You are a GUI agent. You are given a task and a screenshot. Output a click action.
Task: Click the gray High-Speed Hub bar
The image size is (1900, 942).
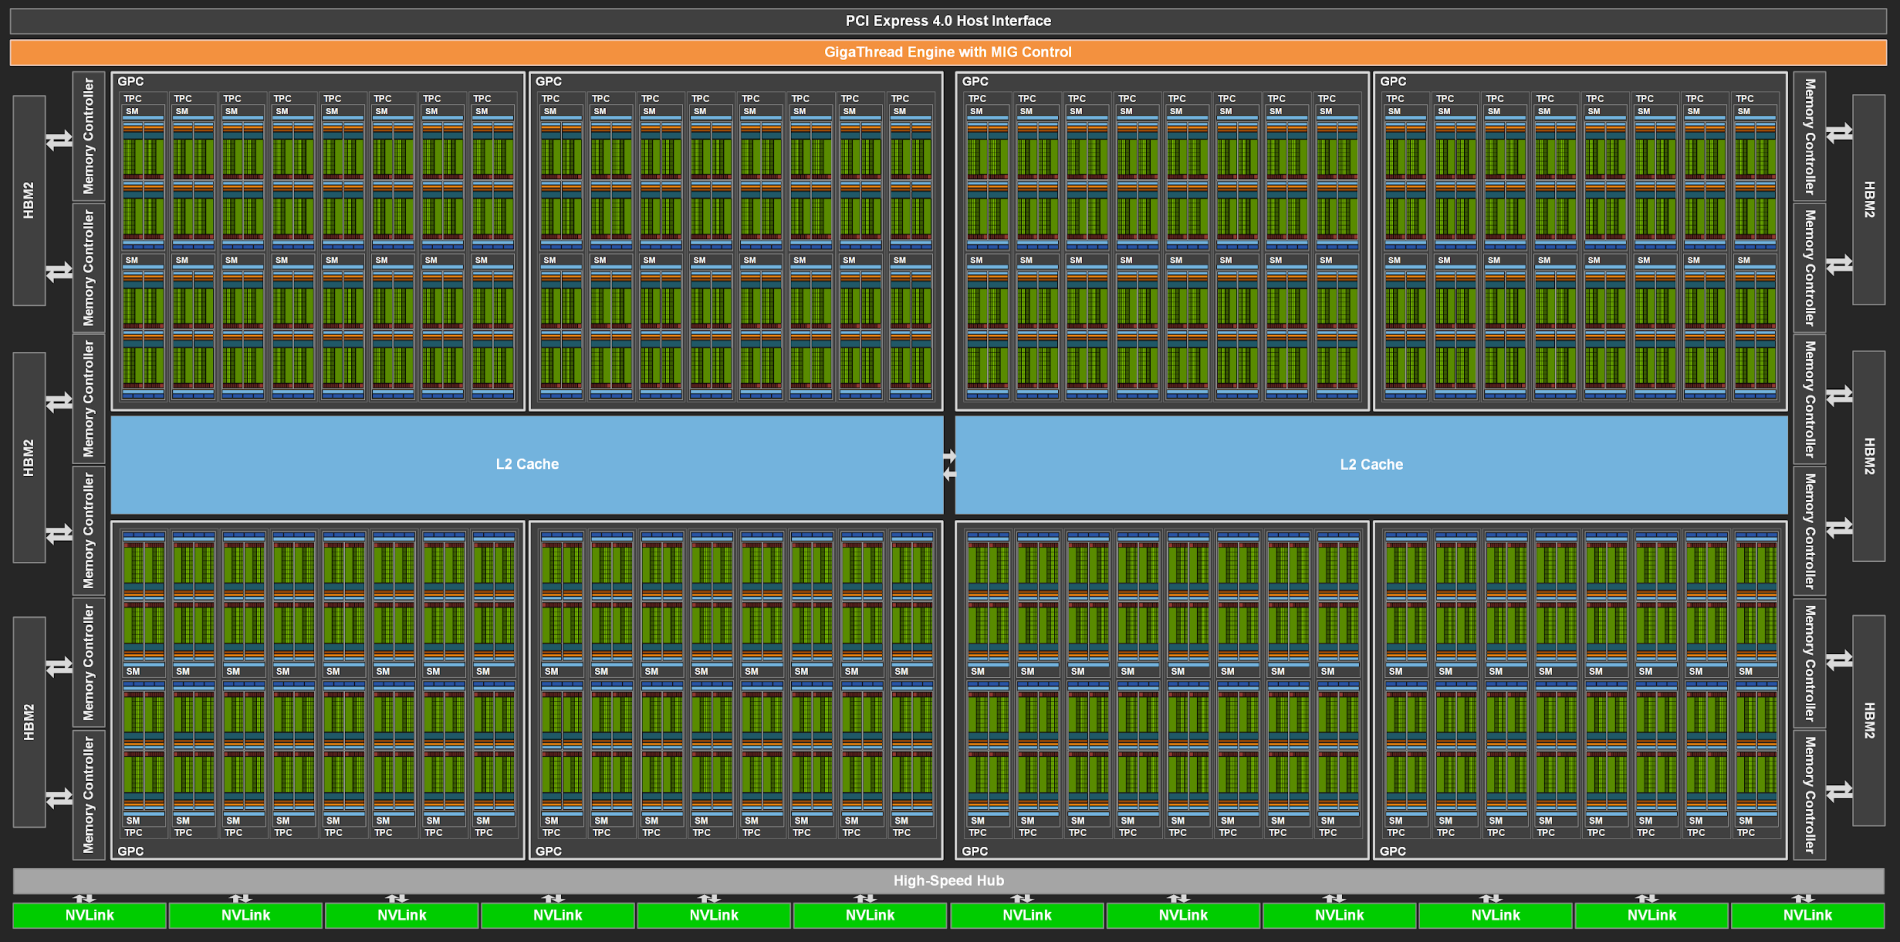point(948,881)
